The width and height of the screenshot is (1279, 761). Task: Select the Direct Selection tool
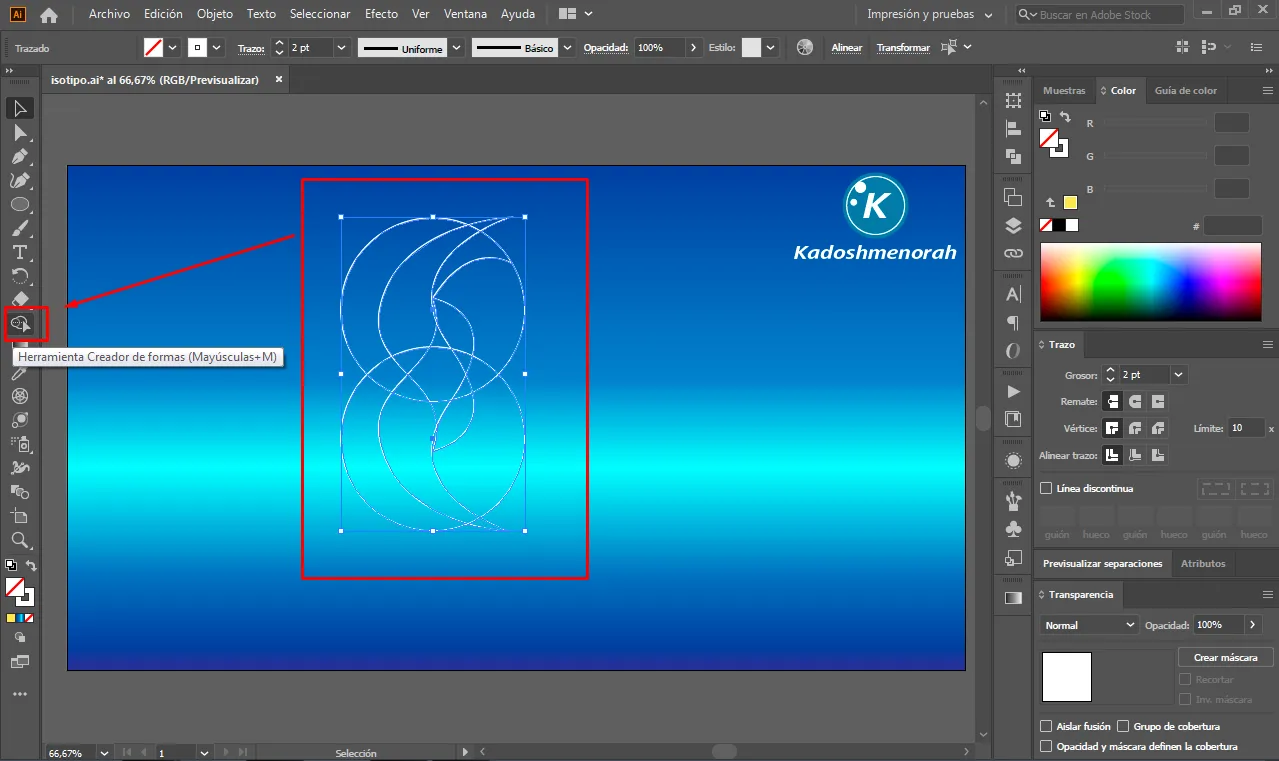coord(20,132)
